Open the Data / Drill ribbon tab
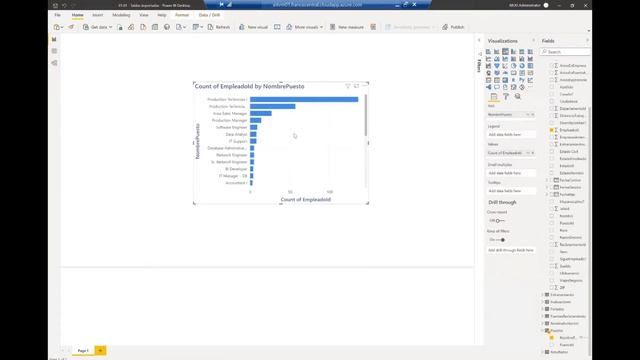This screenshot has height=360, width=640. point(209,15)
